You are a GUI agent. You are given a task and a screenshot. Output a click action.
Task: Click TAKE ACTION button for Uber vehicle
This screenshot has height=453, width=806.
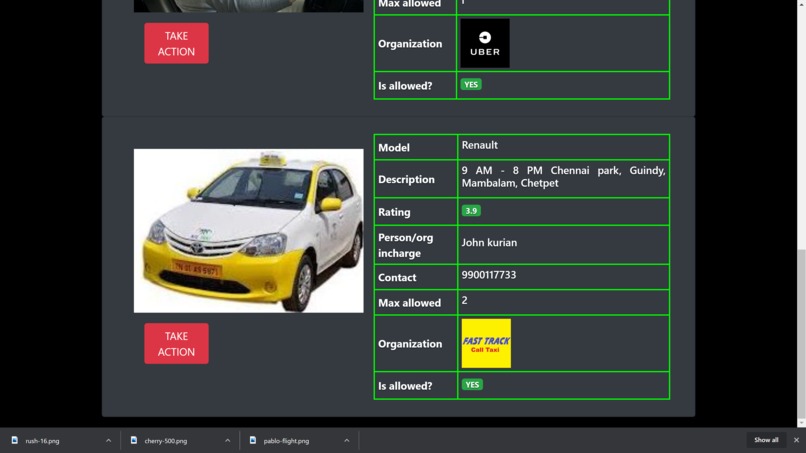coord(176,43)
